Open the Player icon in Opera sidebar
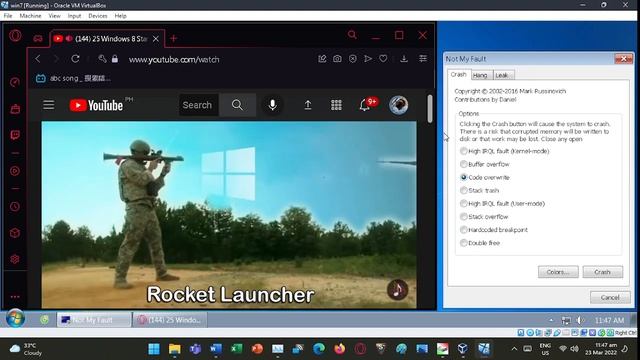Viewport: 640px width, 360px height. pyautogui.click(x=15, y=171)
